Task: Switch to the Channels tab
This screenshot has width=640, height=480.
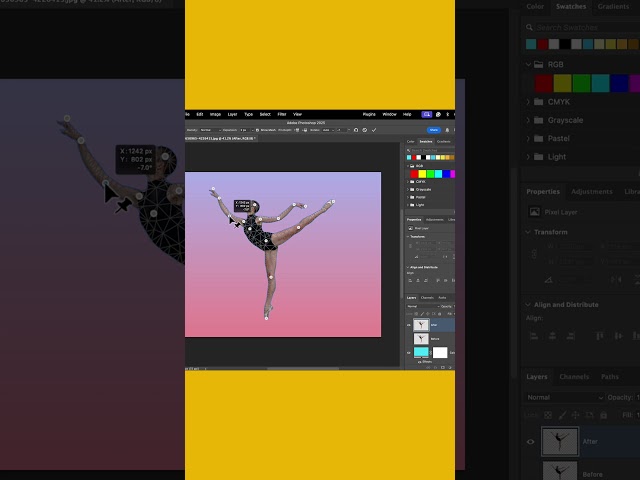Action: 427,298
